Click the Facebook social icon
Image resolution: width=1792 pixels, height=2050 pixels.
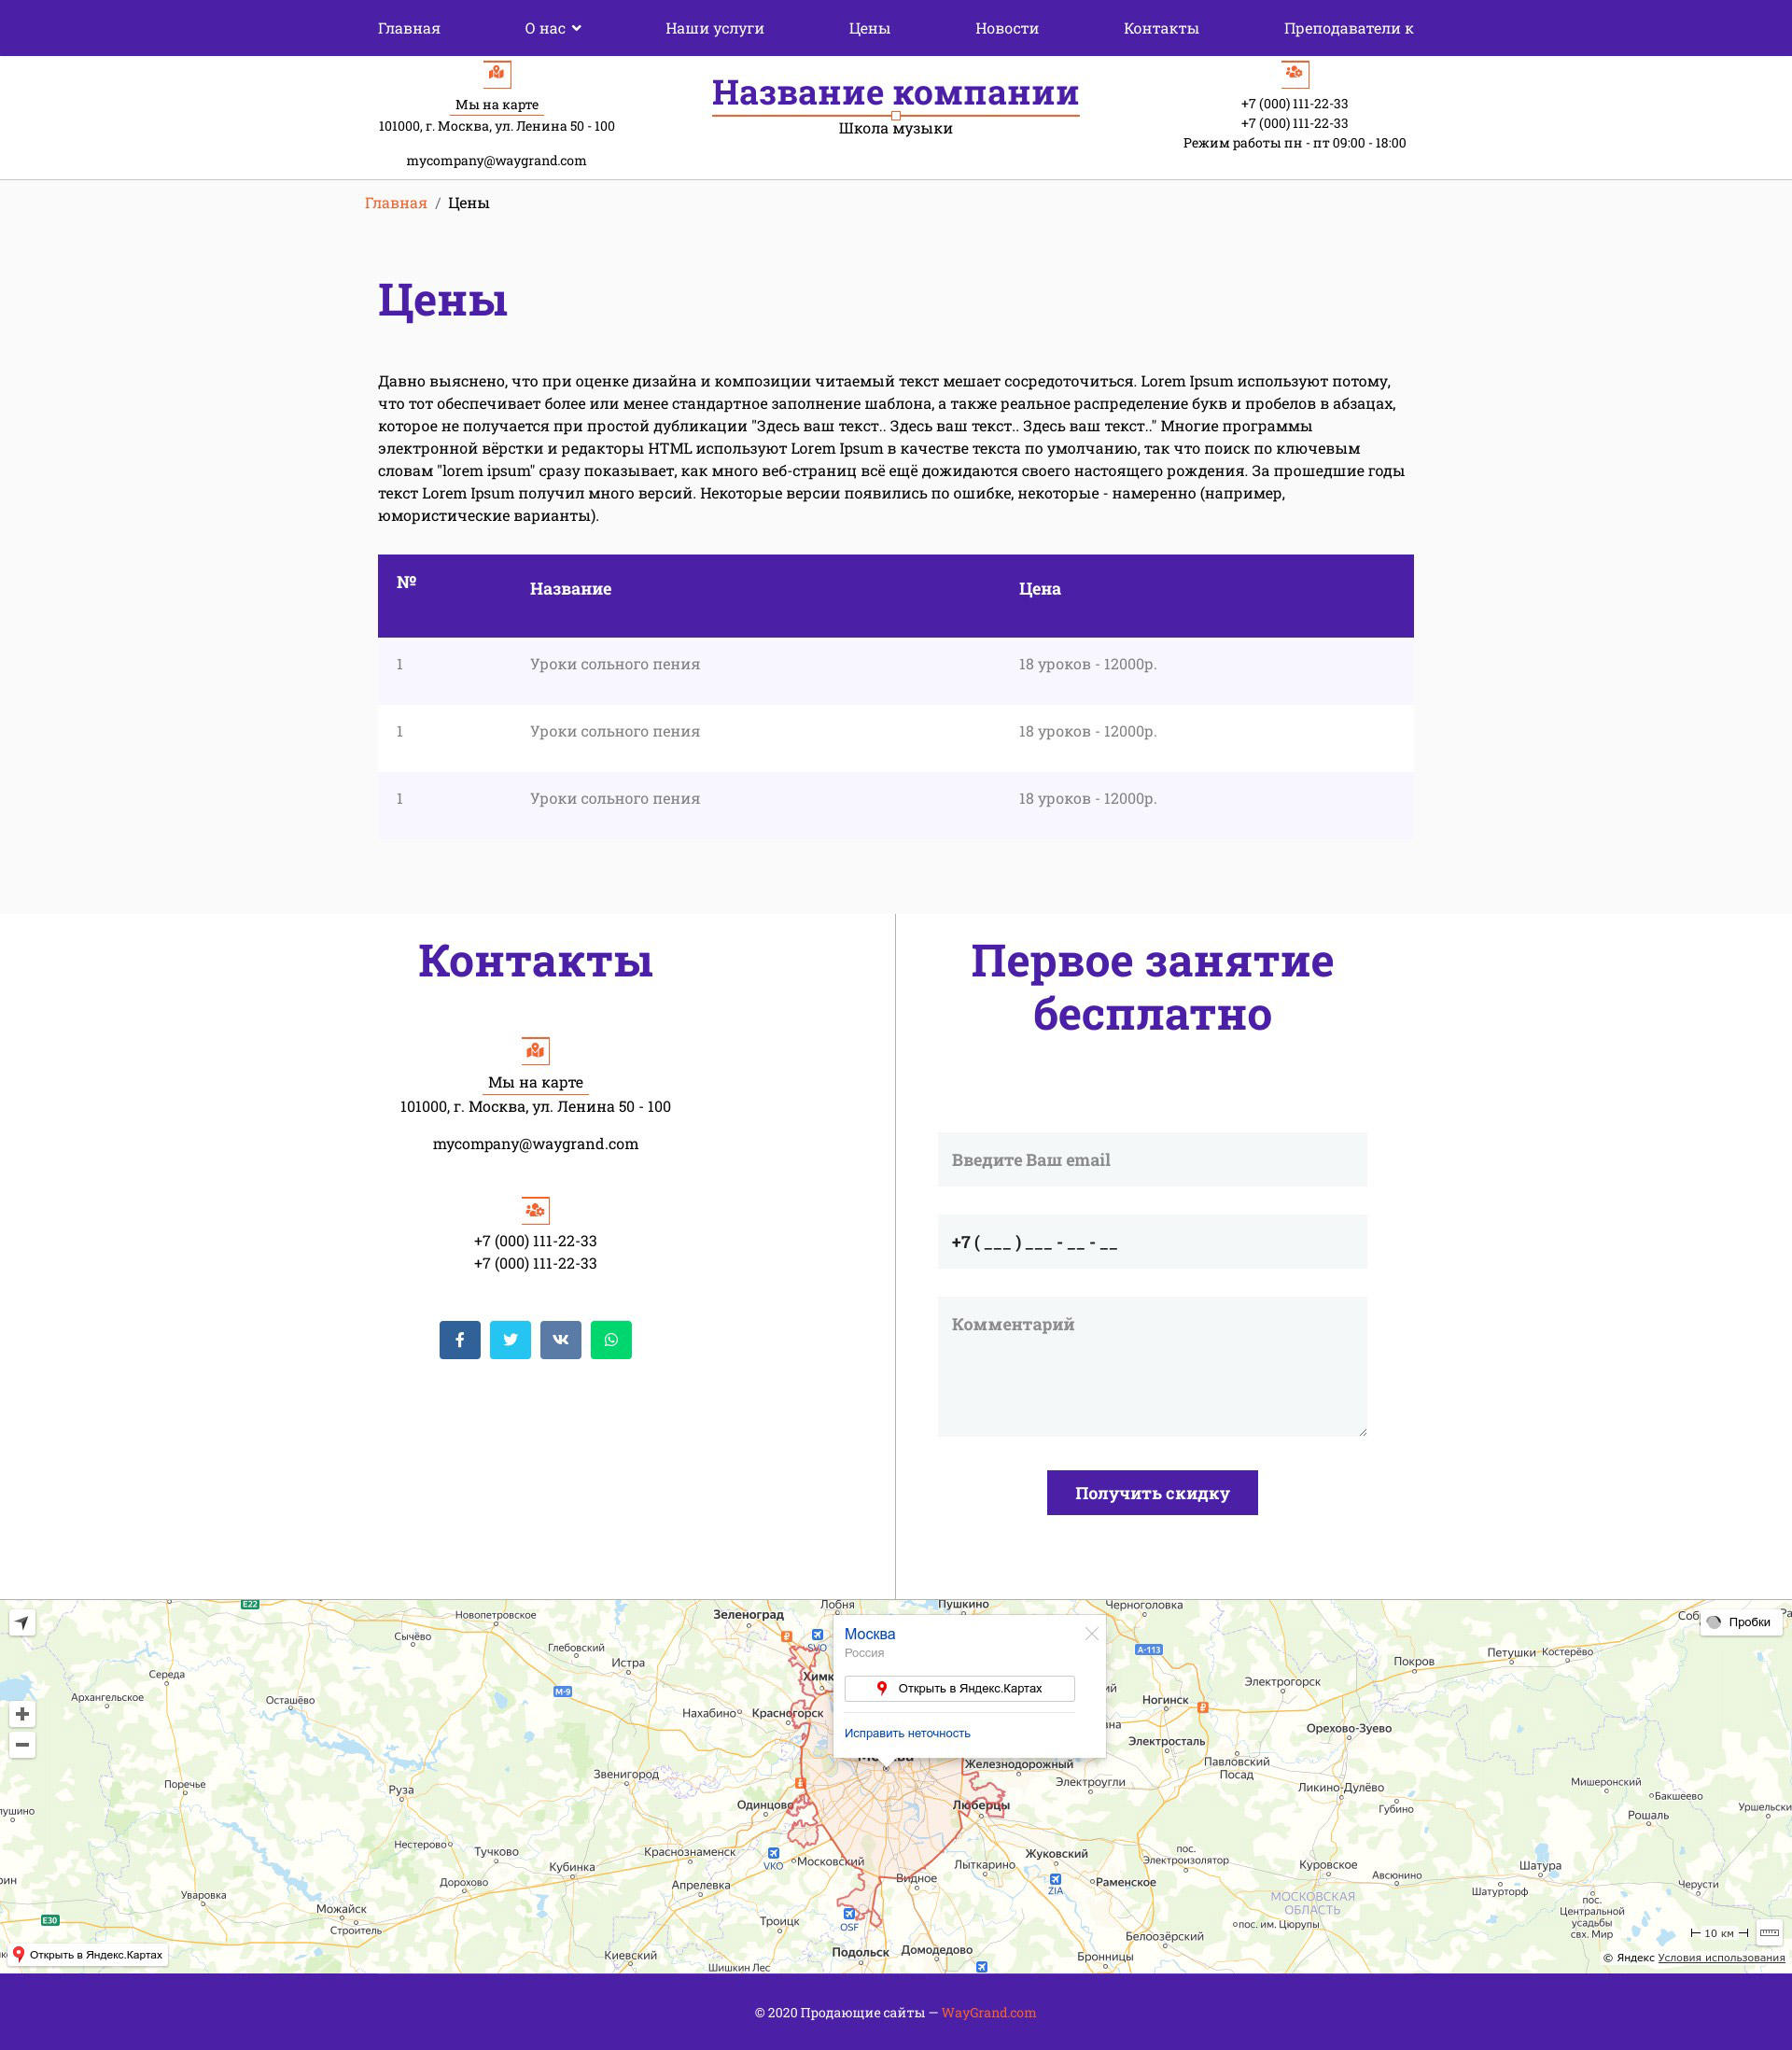tap(459, 1340)
